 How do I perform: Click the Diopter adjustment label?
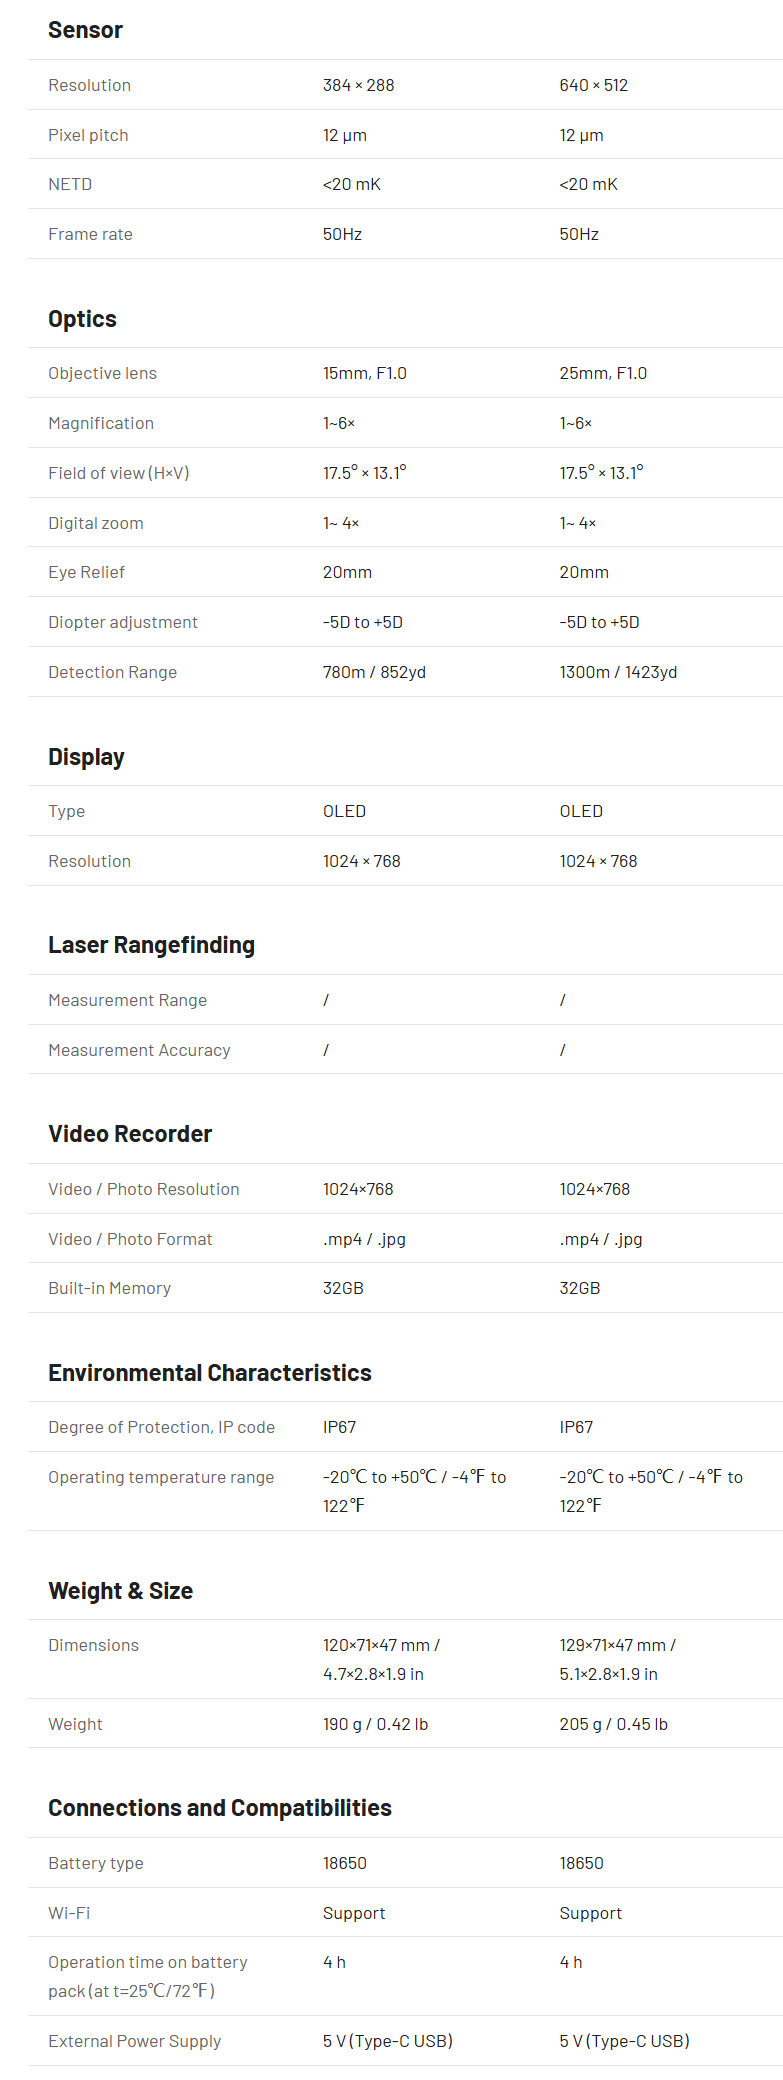pyautogui.click(x=122, y=622)
